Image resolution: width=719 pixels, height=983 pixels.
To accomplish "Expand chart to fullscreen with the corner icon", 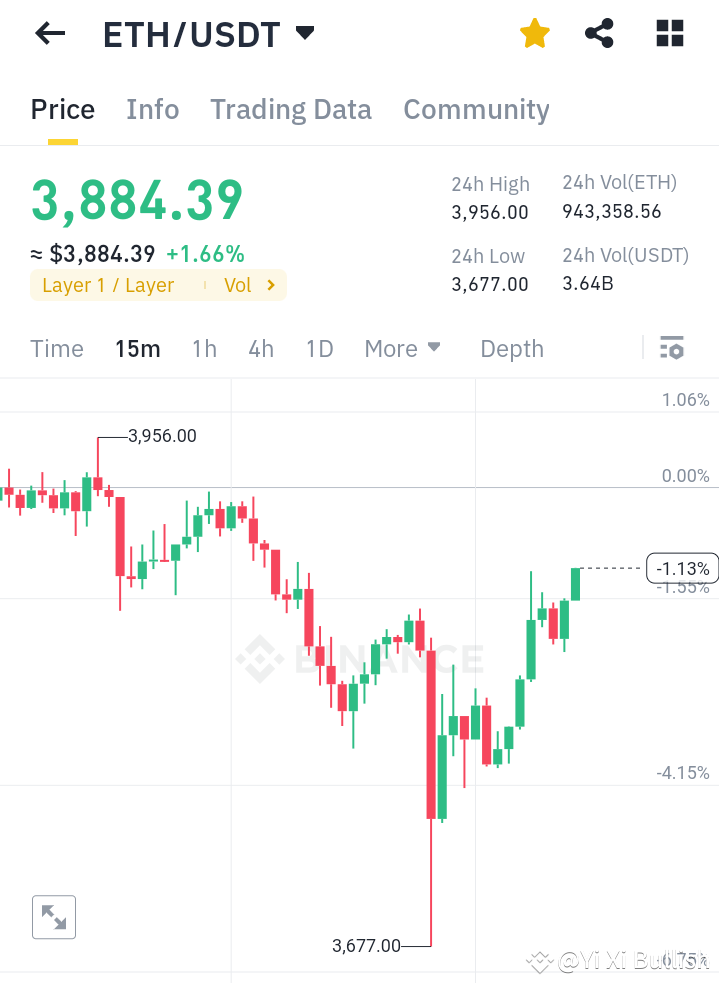I will [53, 917].
